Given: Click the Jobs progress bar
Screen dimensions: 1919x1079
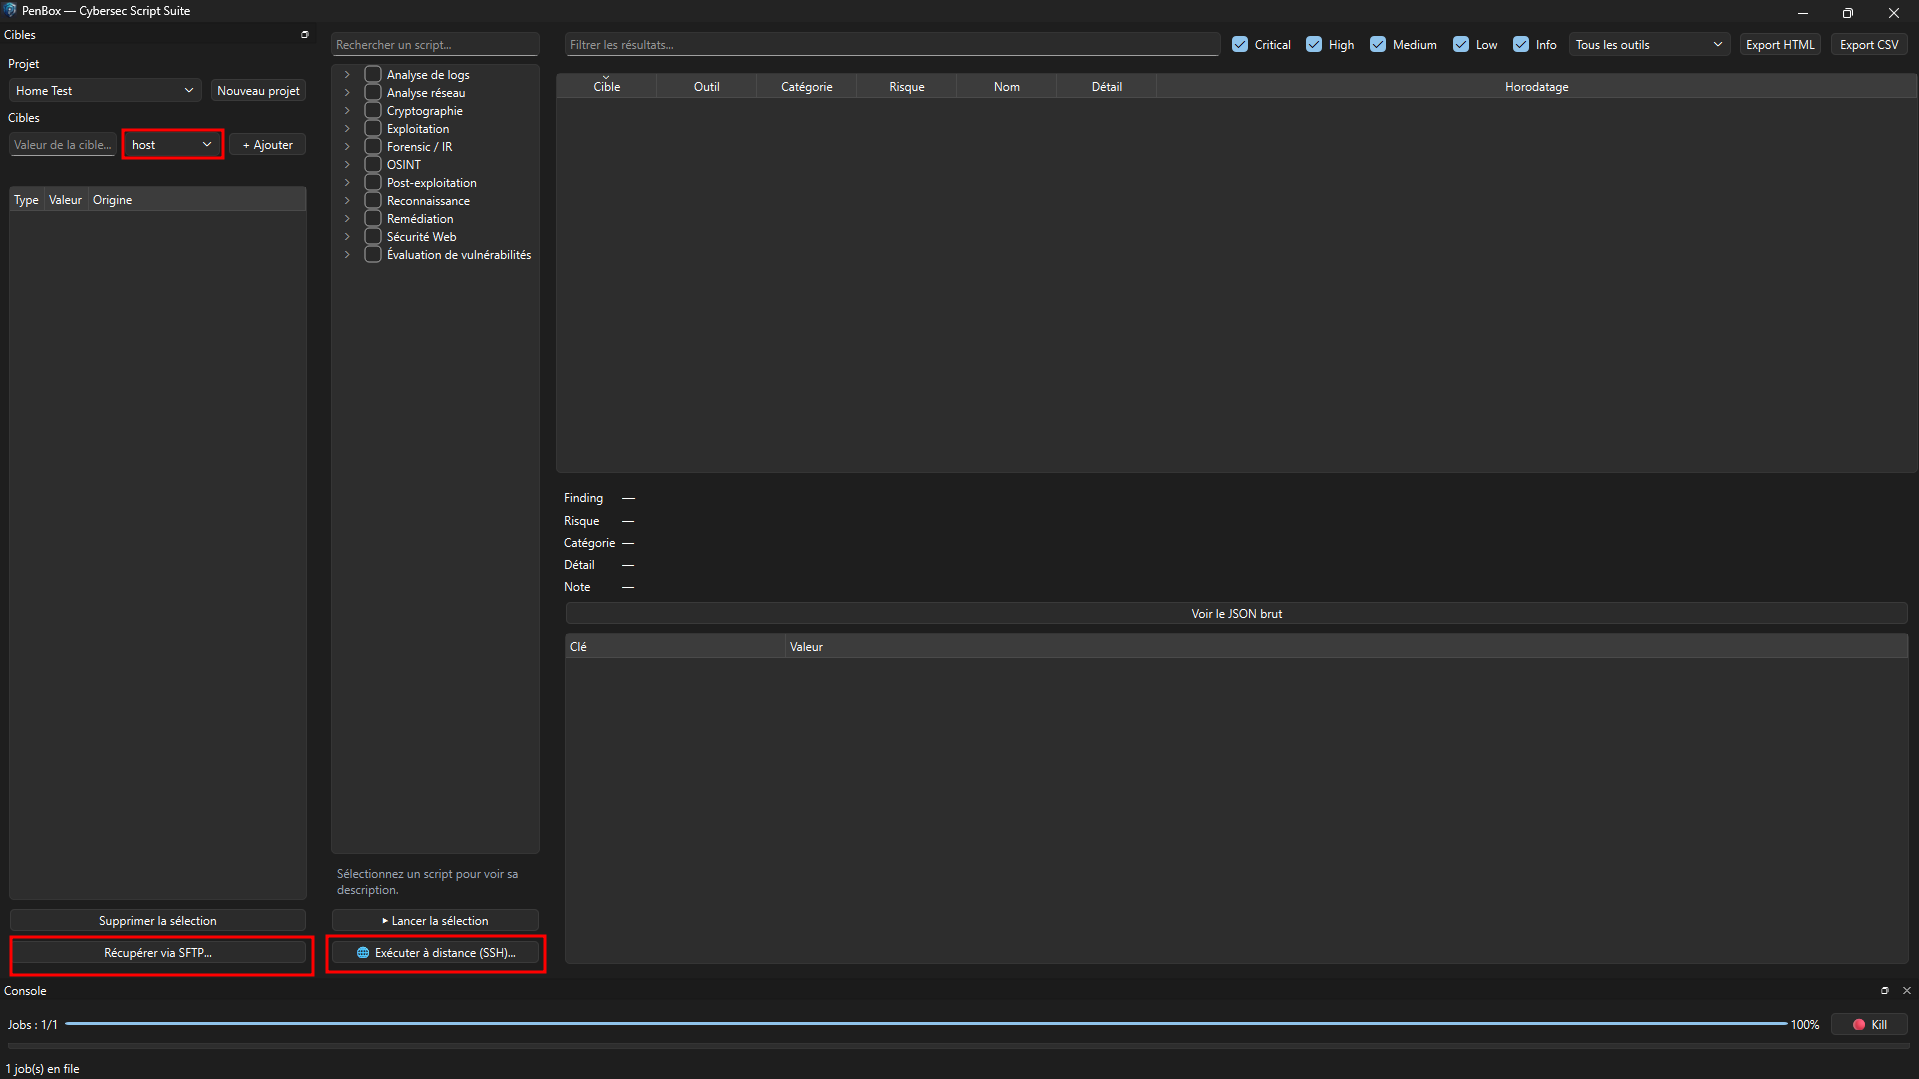Looking at the screenshot, I should tap(926, 1024).
